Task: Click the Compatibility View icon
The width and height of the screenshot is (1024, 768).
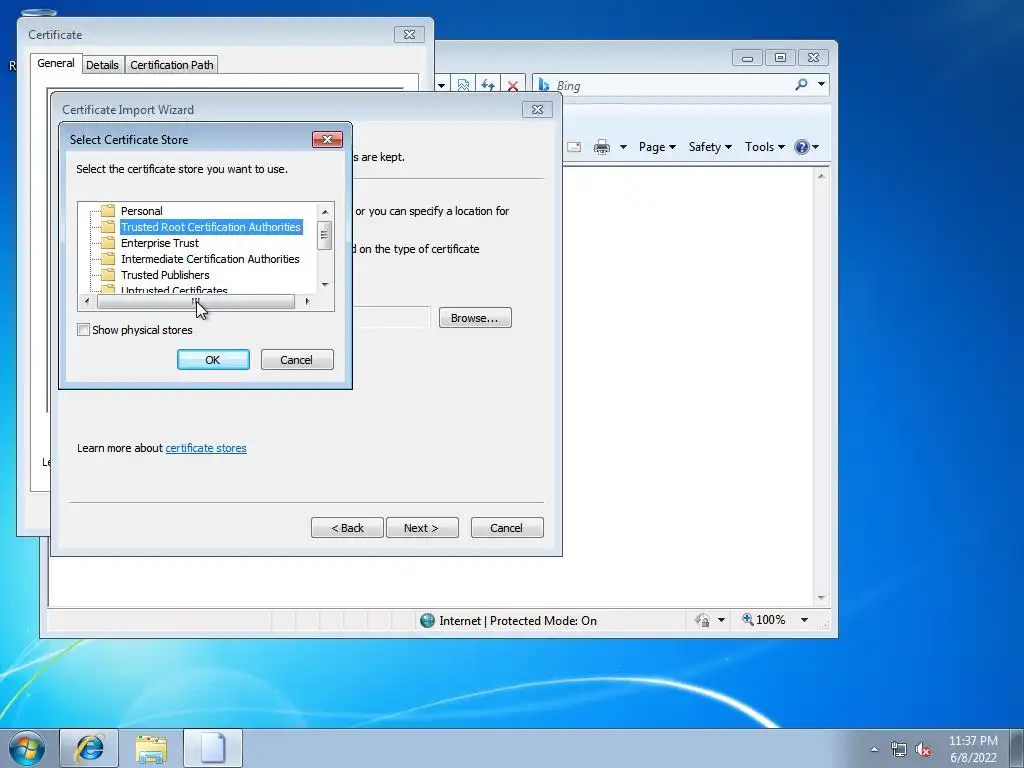Action: pyautogui.click(x=463, y=86)
